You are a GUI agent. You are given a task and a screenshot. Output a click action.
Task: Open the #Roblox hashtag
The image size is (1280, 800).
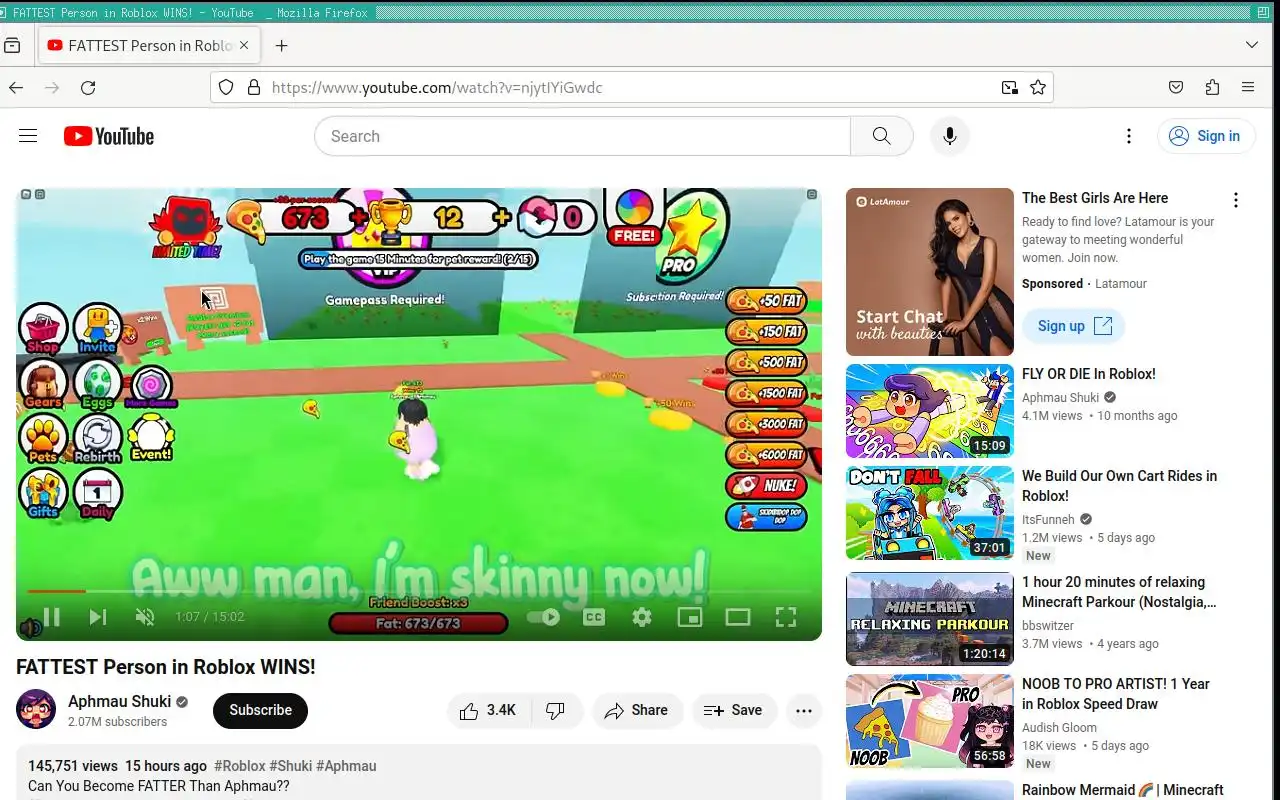[239, 766]
